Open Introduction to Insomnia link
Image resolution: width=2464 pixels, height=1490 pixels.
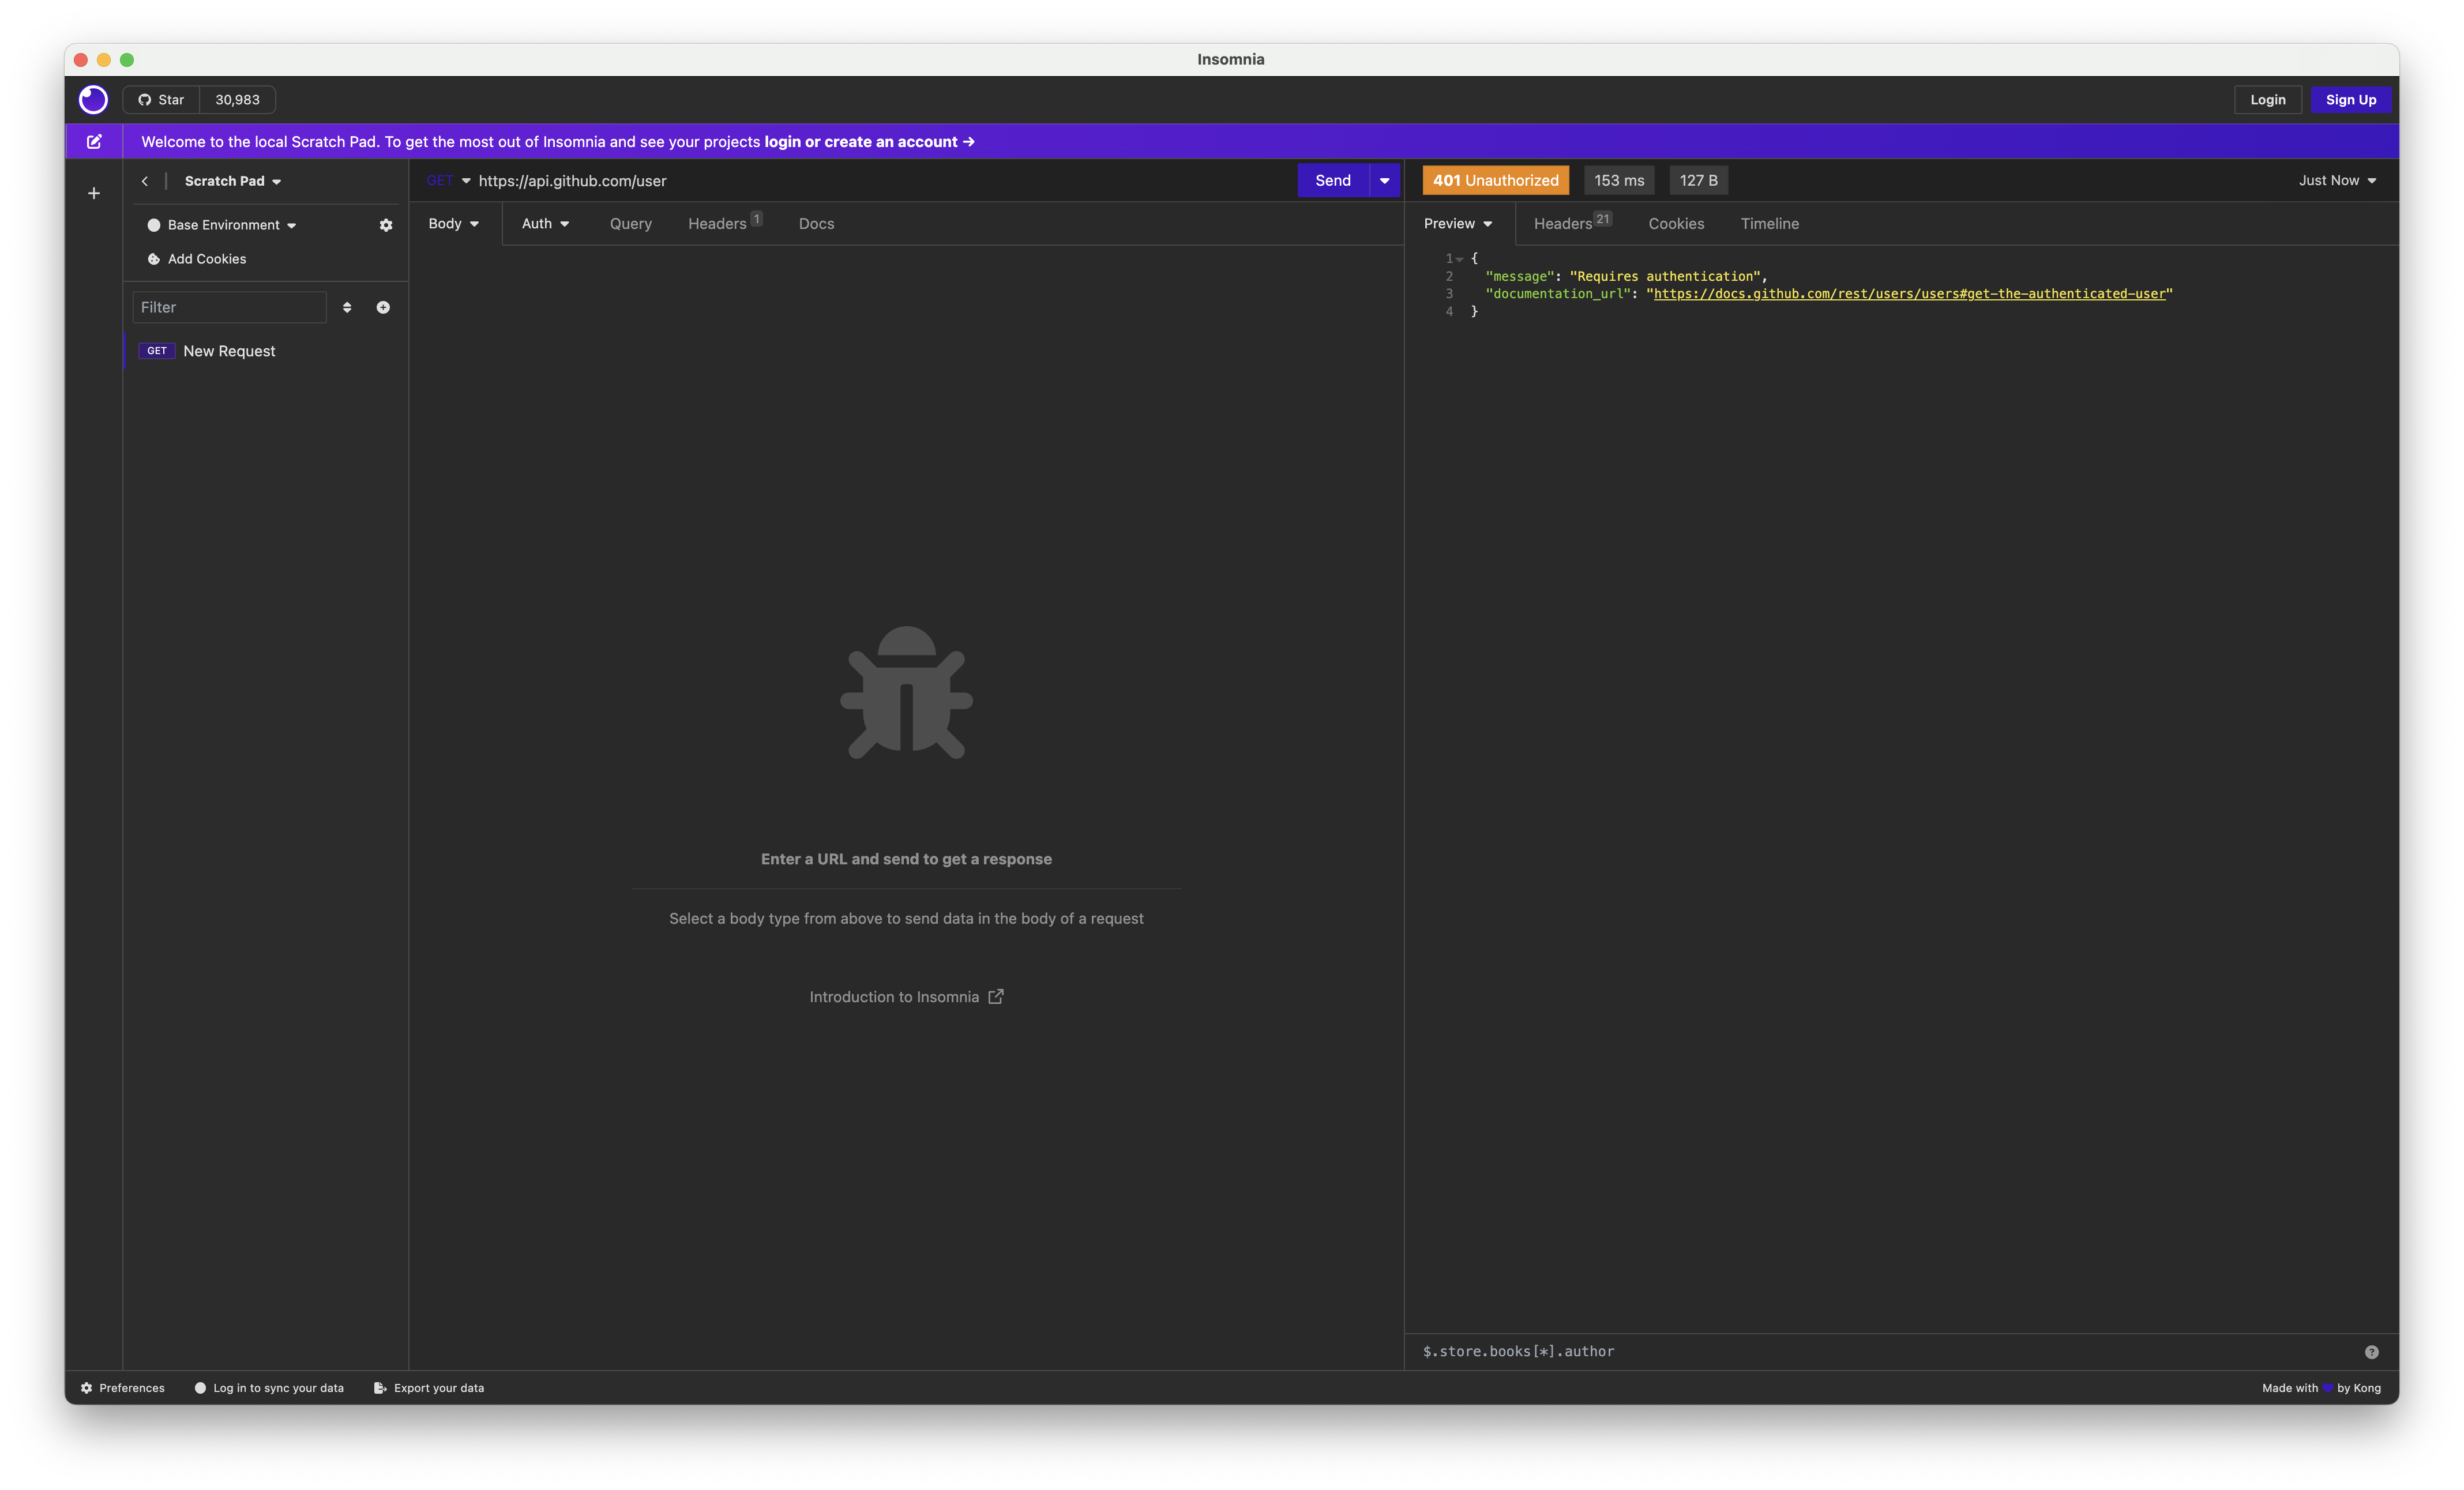[x=906, y=997]
